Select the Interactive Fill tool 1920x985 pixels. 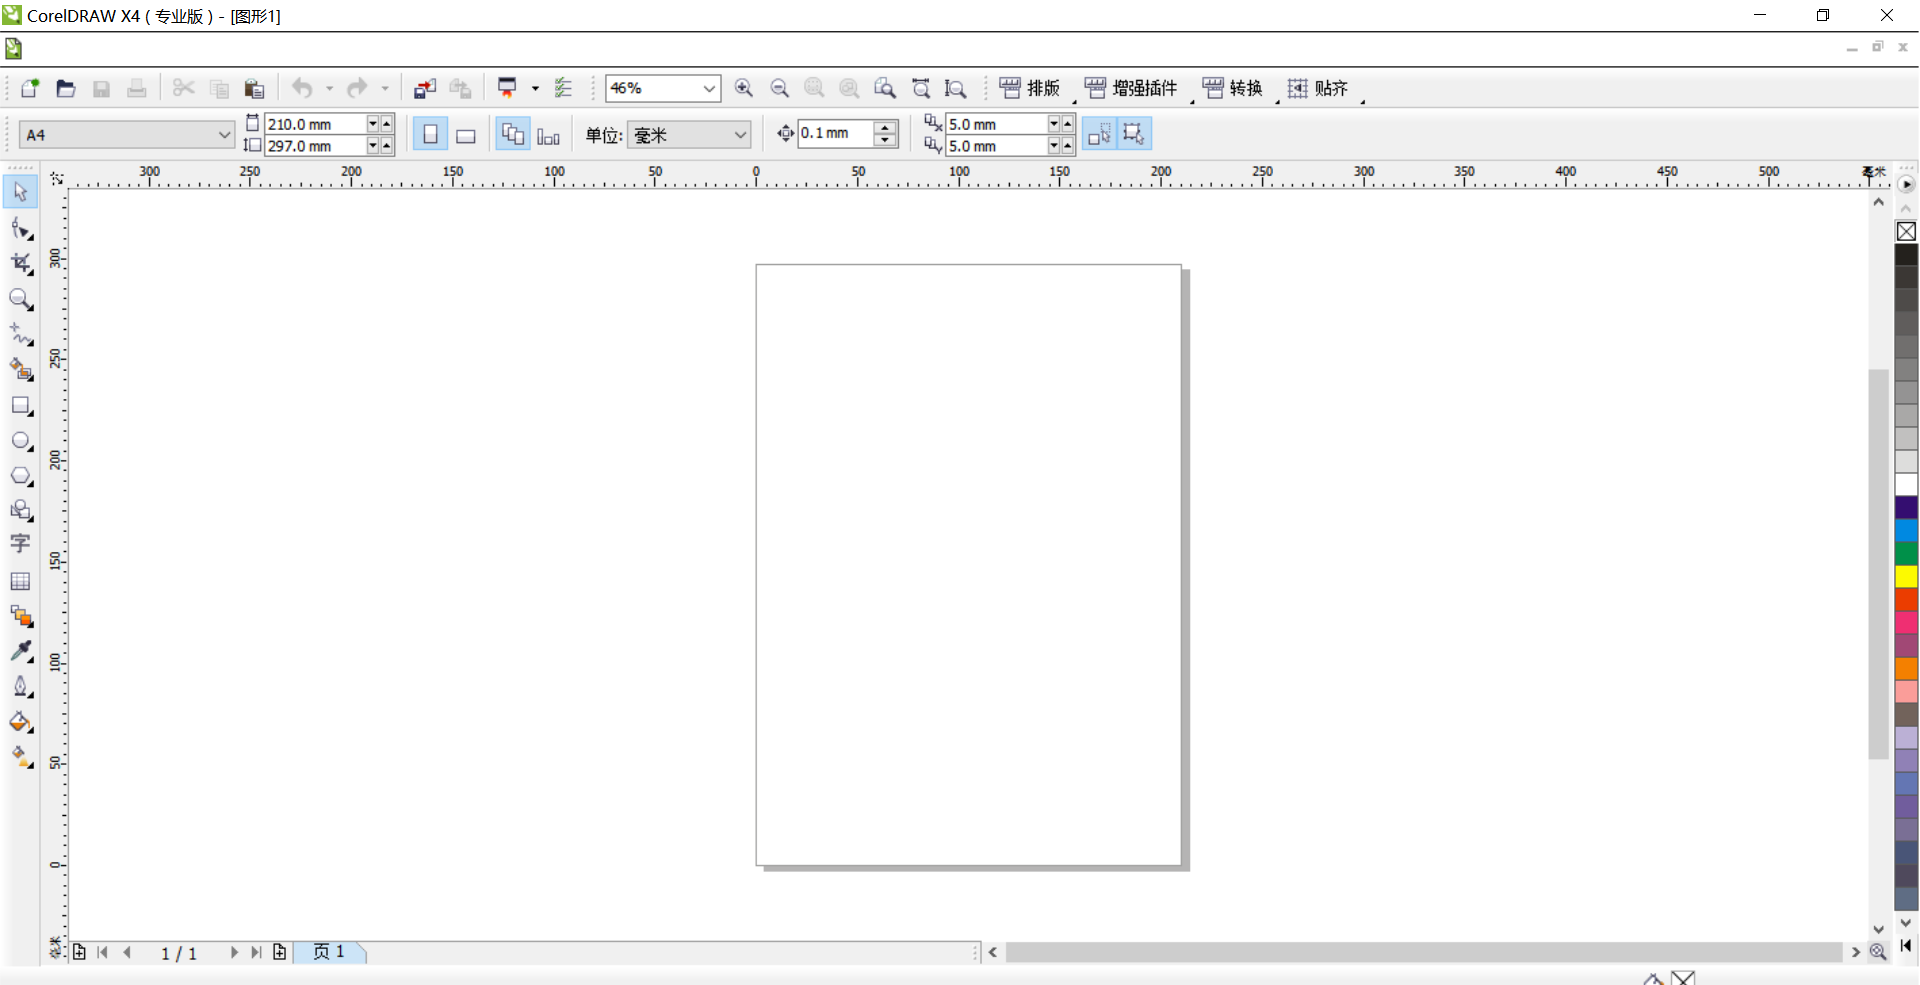(x=21, y=757)
